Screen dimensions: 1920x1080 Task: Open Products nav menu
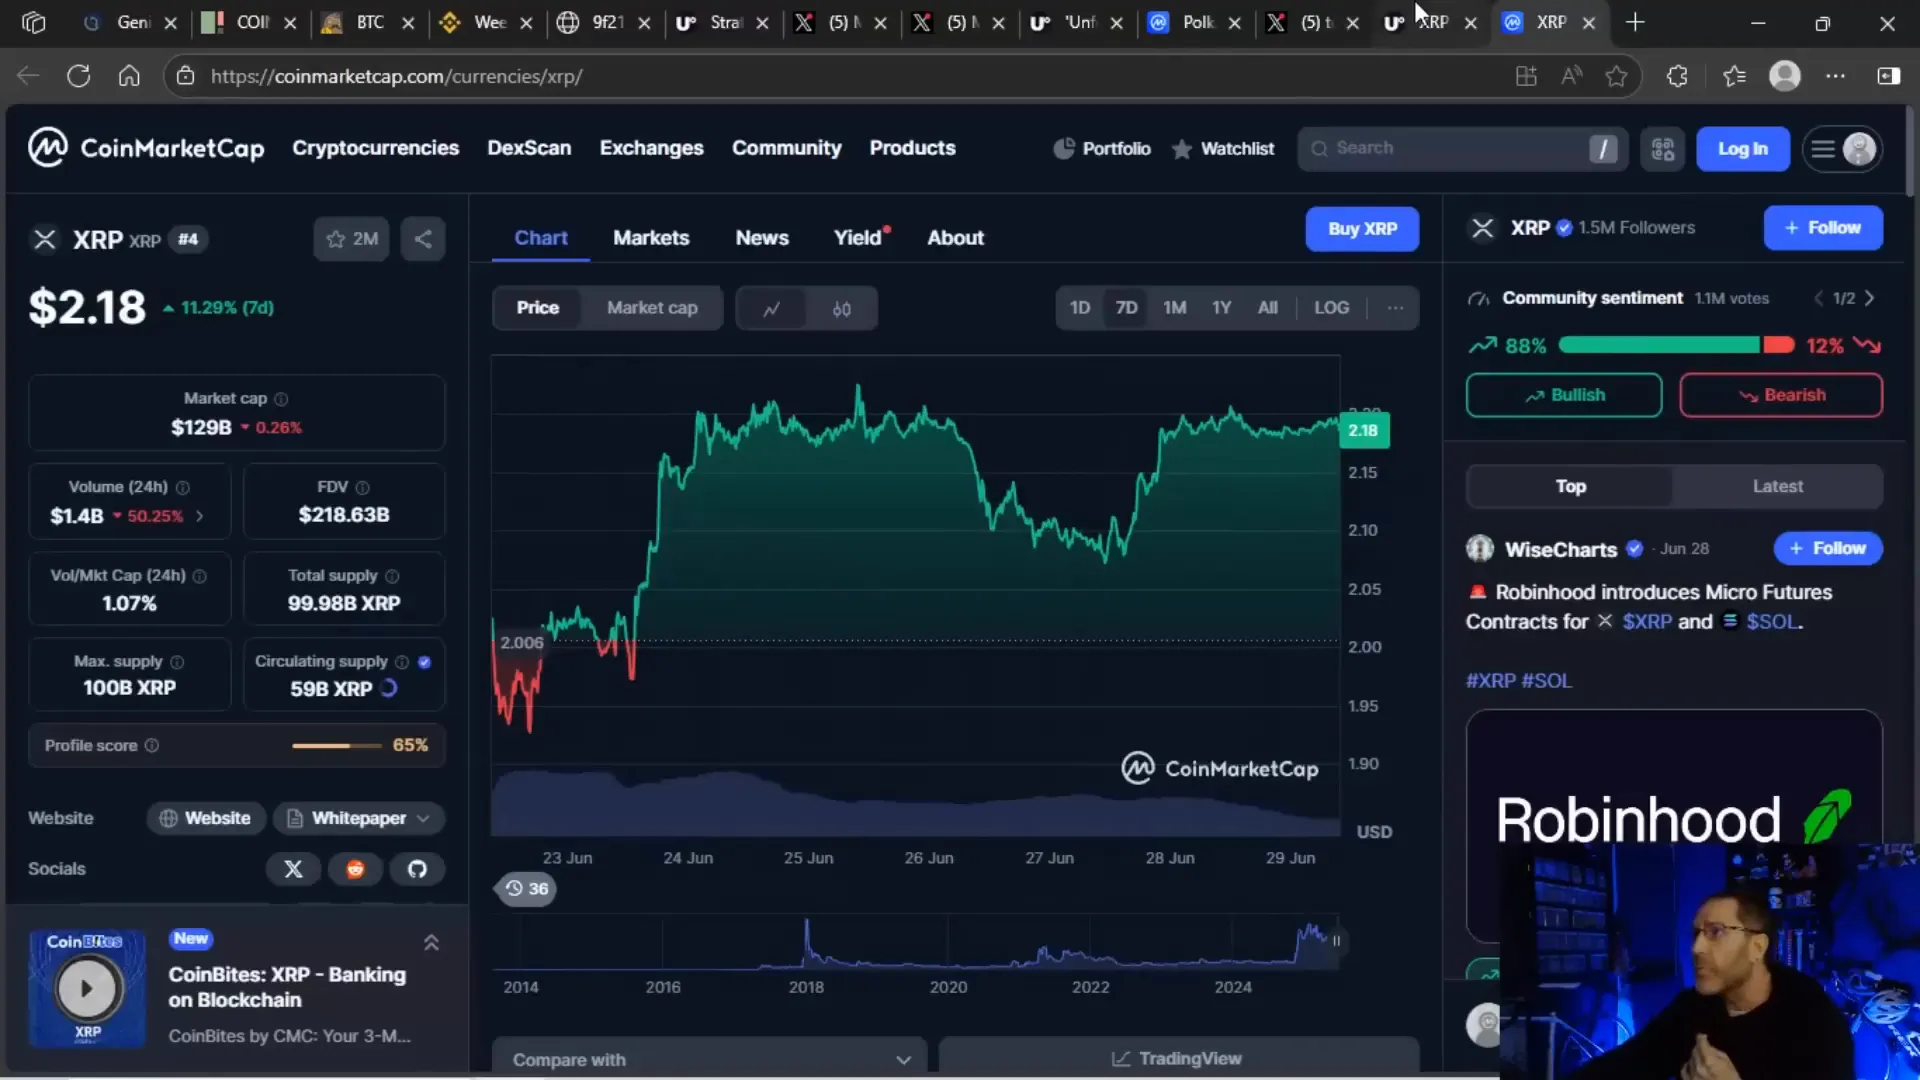tap(912, 148)
